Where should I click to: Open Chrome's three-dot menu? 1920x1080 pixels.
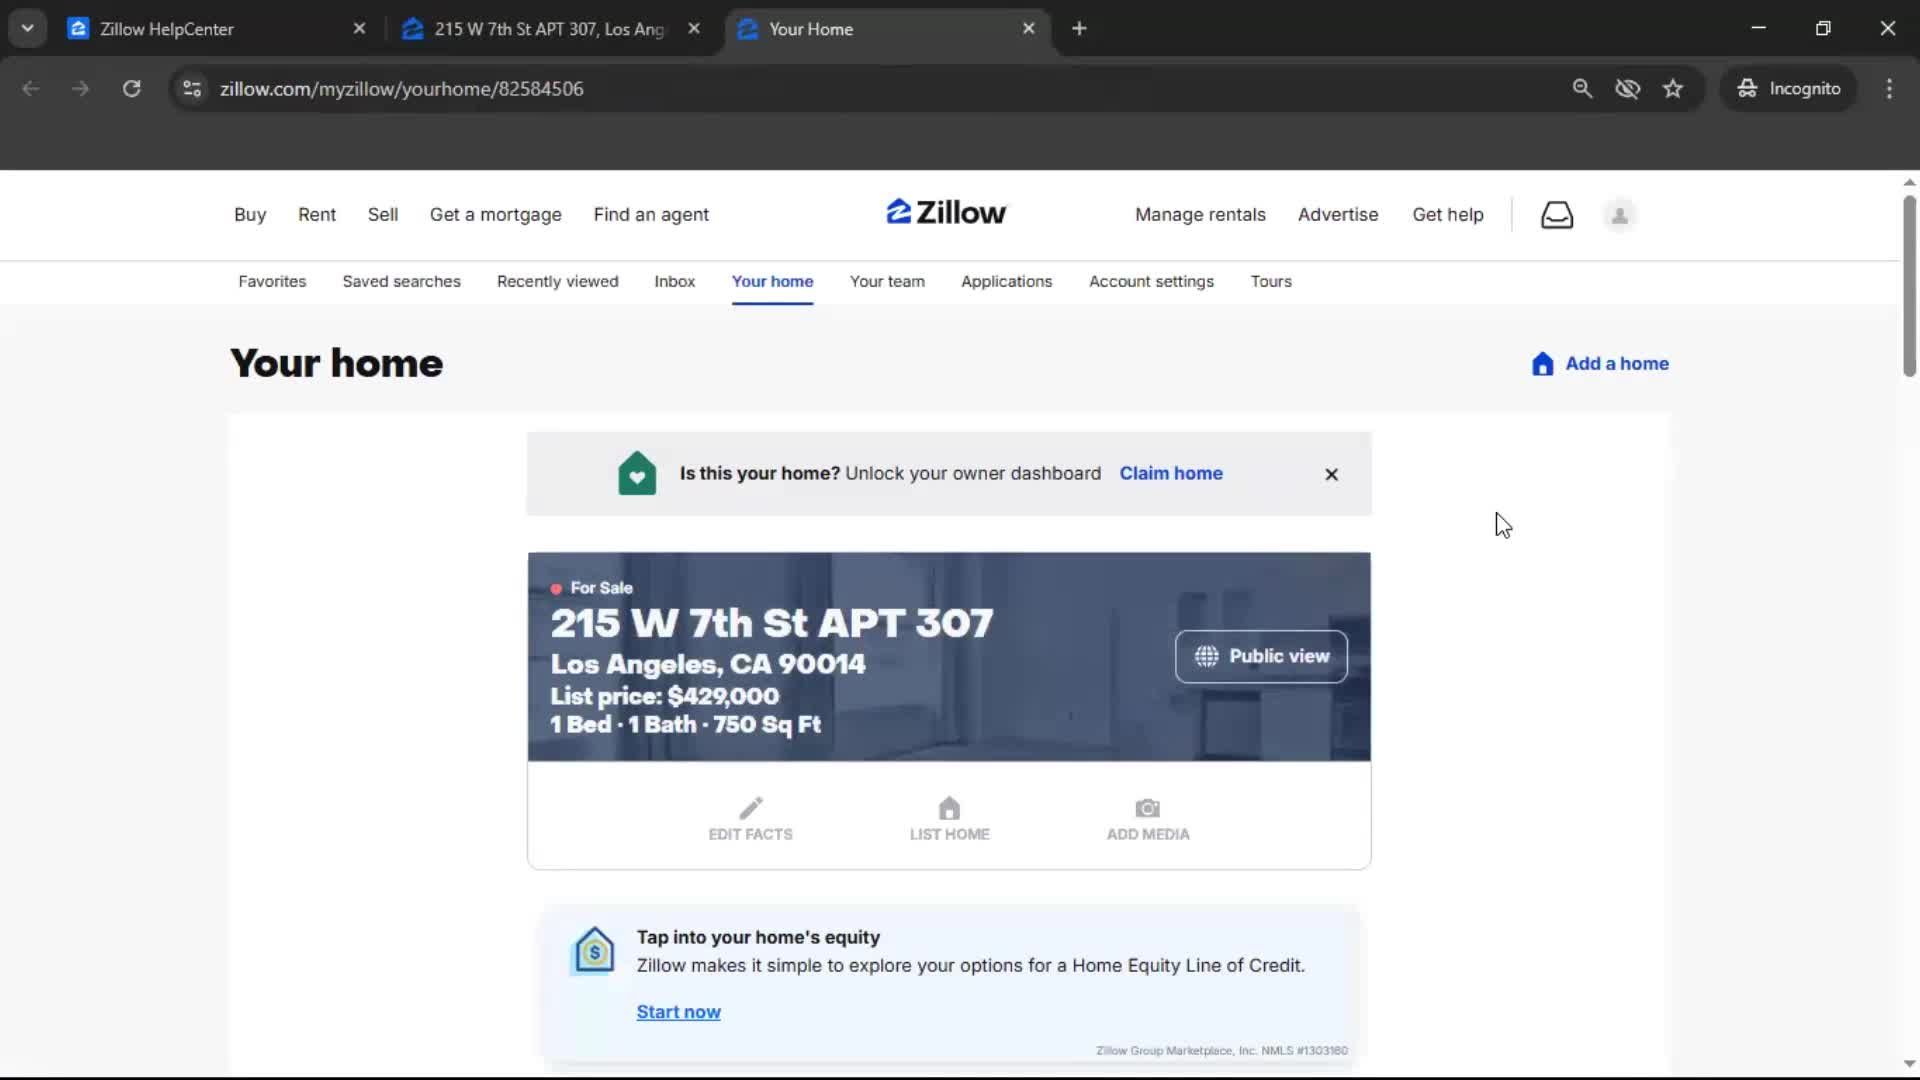coord(1889,89)
